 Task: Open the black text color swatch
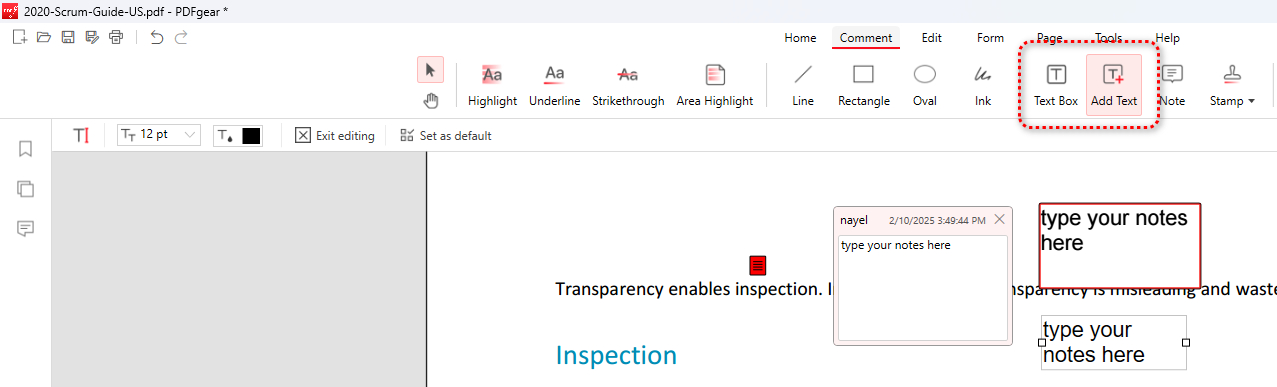coord(251,136)
